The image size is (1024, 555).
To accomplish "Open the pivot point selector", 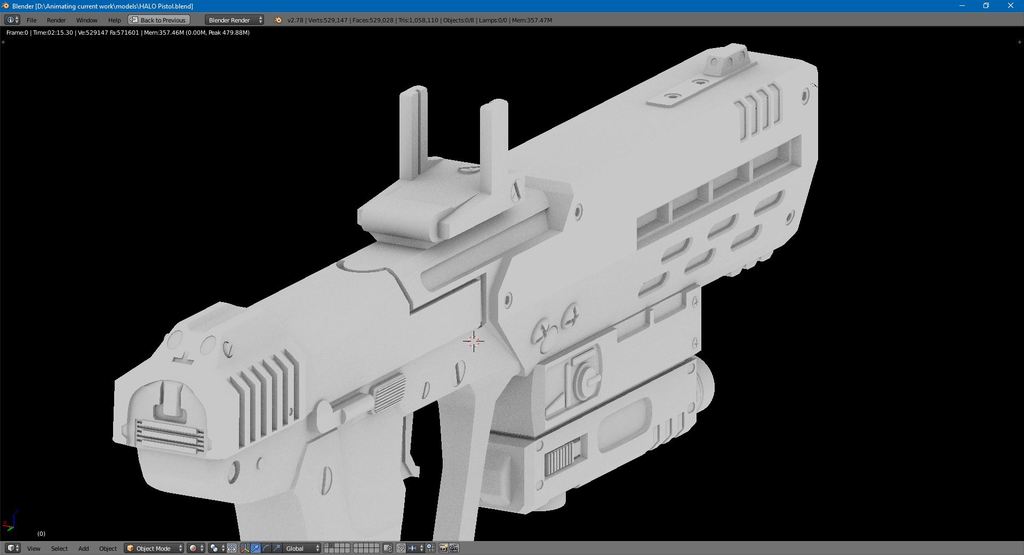I will coord(217,548).
